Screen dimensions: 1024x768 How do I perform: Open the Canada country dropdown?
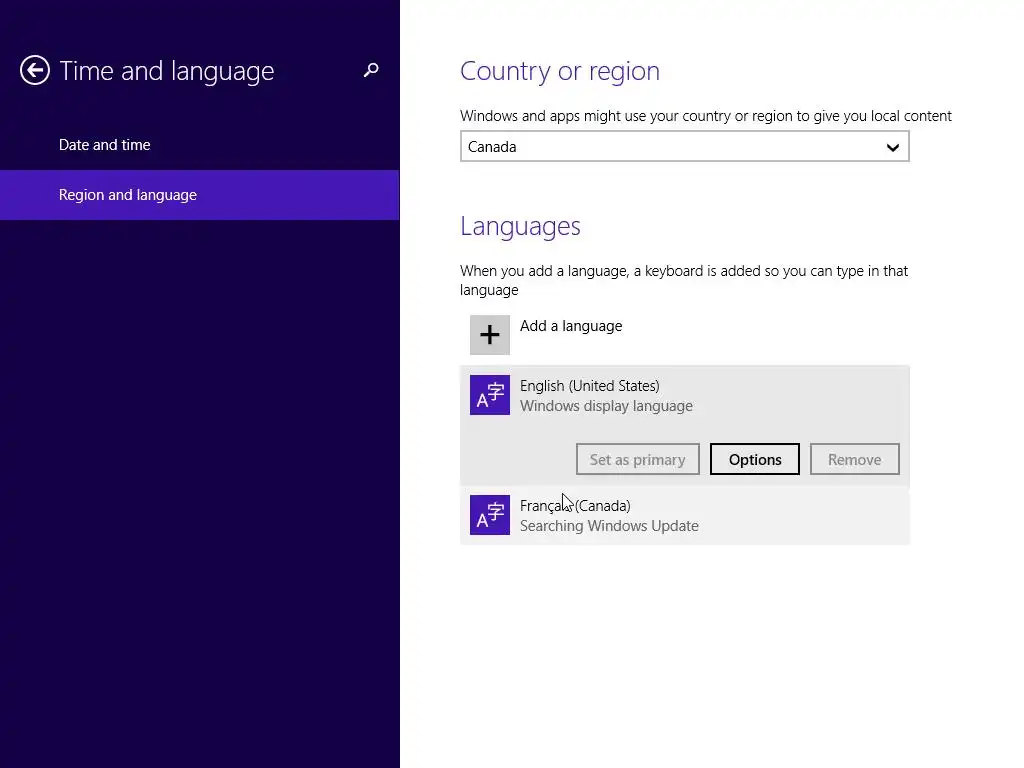[x=684, y=146]
